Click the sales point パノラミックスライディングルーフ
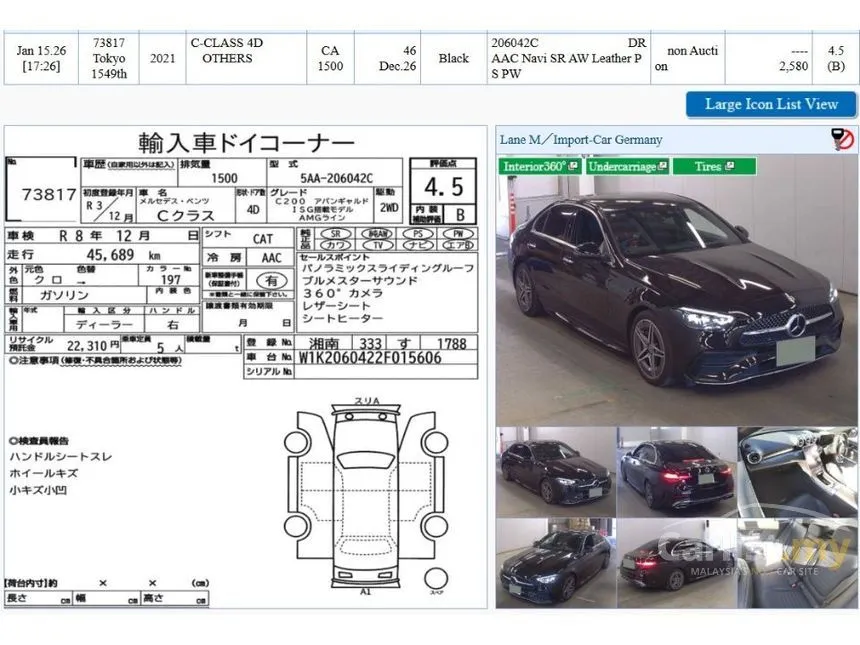 pyautogui.click(x=388, y=268)
